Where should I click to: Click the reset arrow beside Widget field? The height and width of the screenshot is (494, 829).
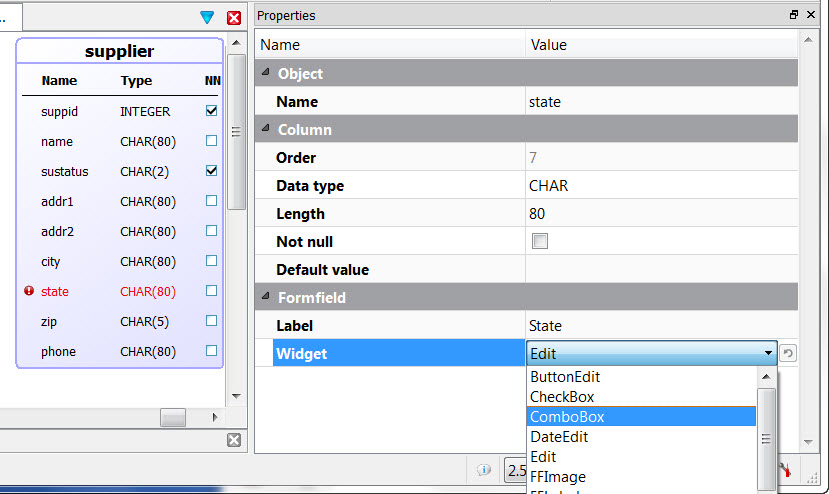tap(788, 353)
